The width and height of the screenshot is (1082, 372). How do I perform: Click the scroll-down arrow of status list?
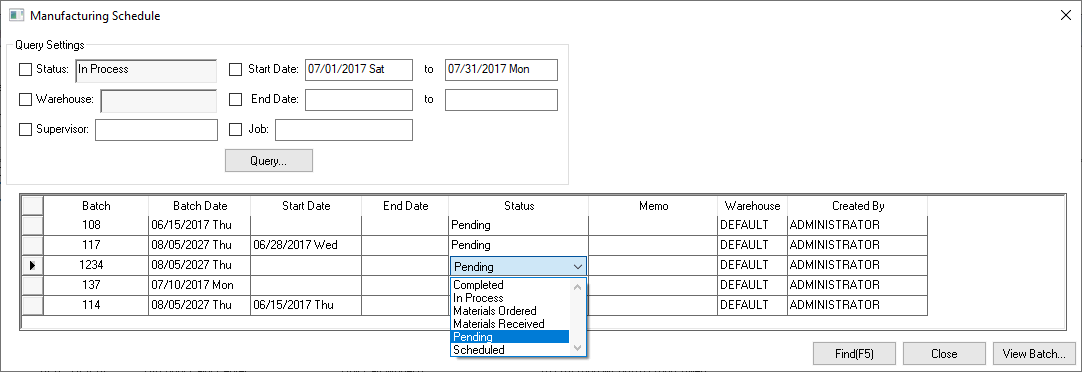tap(578, 349)
